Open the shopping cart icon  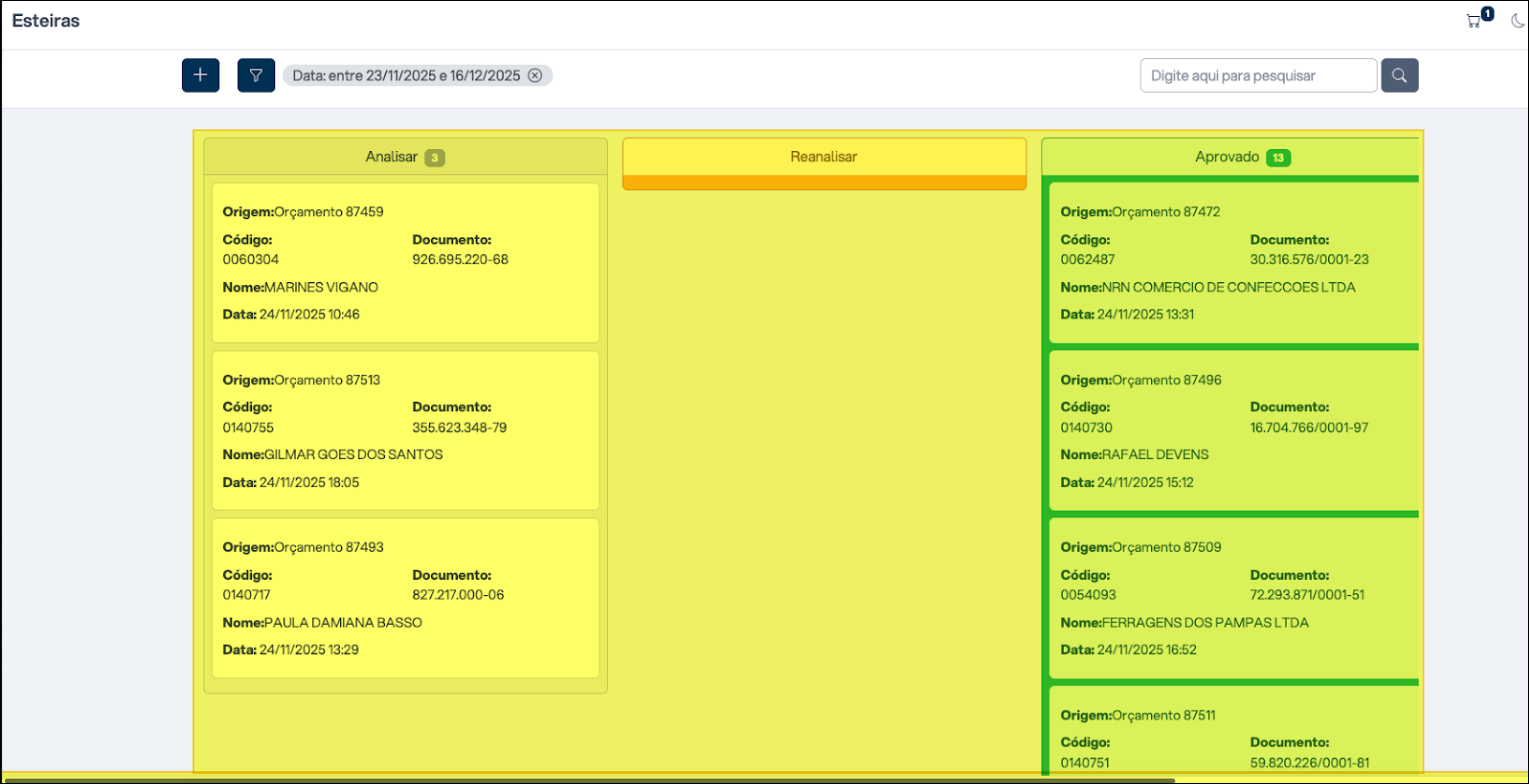coord(1473,21)
